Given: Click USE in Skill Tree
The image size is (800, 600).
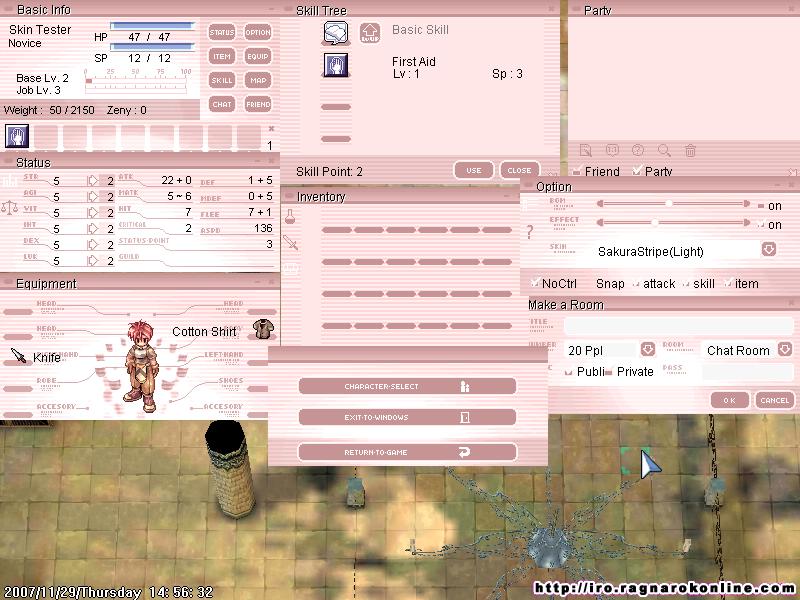Looking at the screenshot, I should pos(473,170).
